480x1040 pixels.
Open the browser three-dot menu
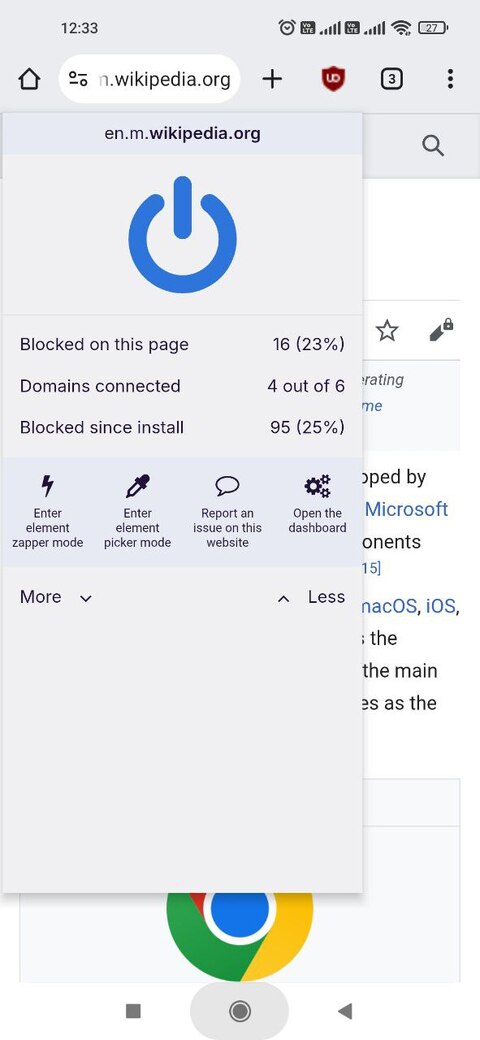(x=450, y=79)
